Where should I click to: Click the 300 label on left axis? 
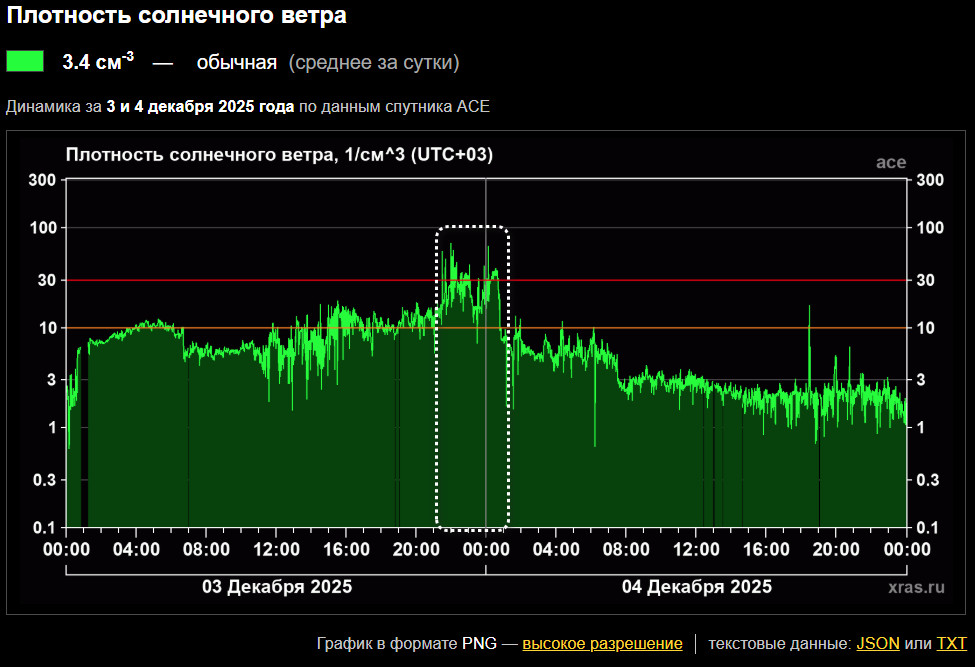pos(41,180)
